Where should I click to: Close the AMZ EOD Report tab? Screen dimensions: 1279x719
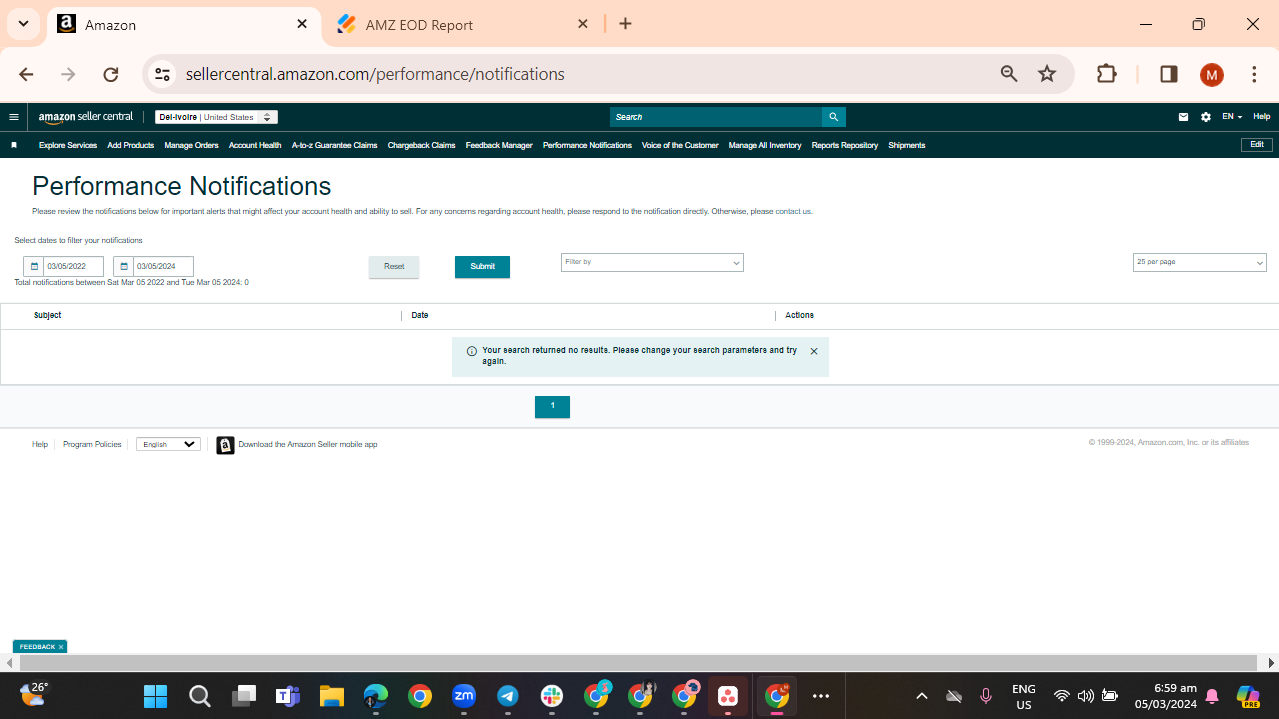(583, 24)
